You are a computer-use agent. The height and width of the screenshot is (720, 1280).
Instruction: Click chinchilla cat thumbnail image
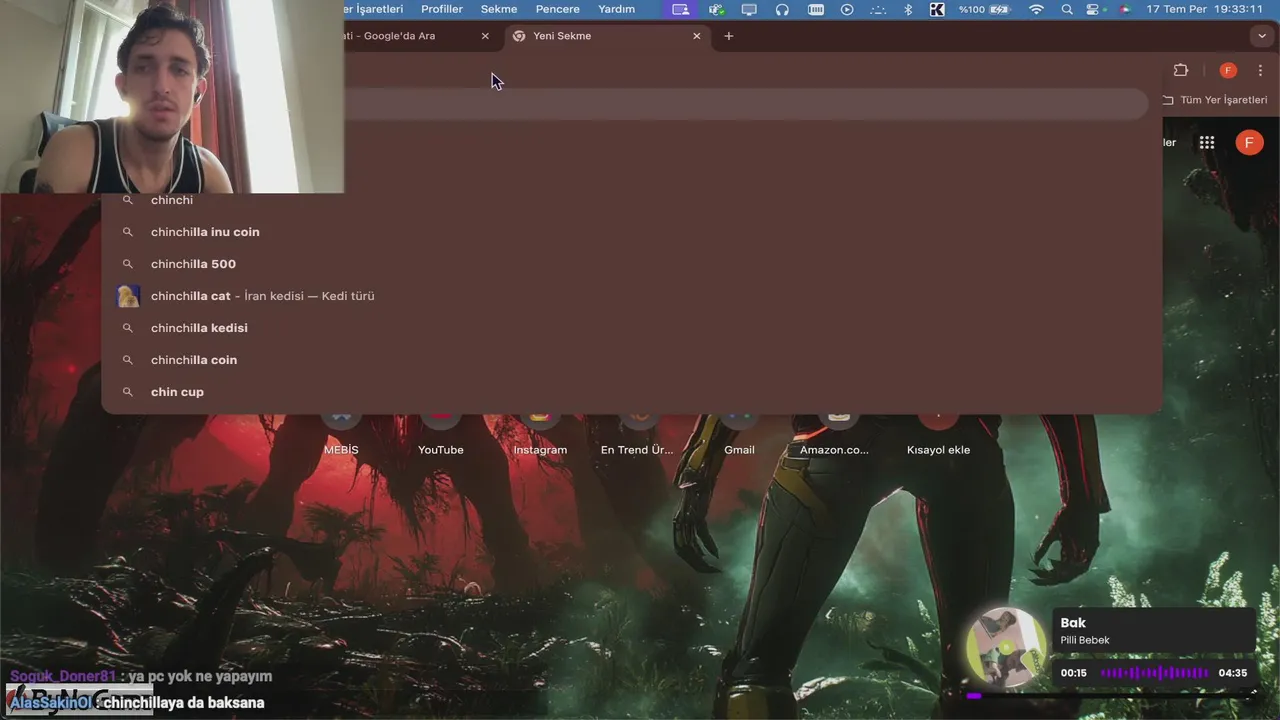(128, 296)
